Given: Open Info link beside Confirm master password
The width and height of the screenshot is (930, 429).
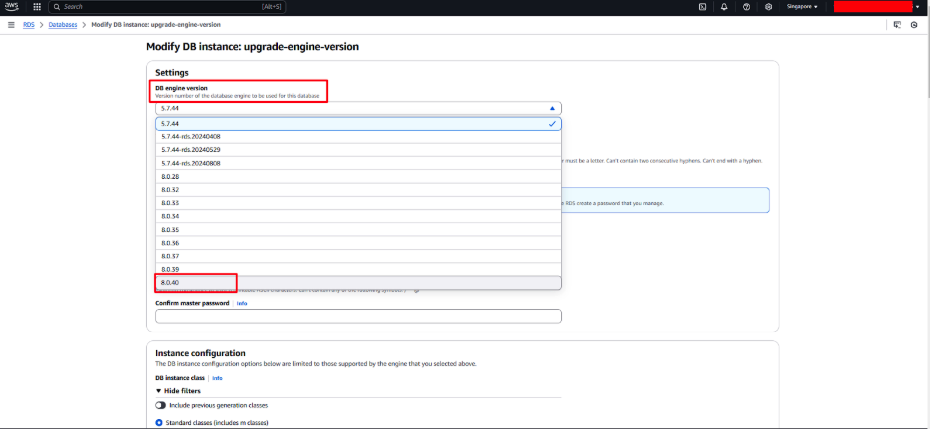Looking at the screenshot, I should click(x=242, y=303).
